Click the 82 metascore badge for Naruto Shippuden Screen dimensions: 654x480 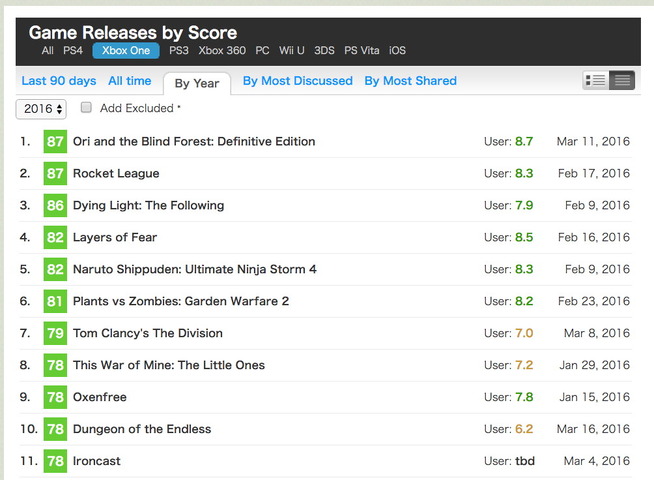pyautogui.click(x=55, y=269)
